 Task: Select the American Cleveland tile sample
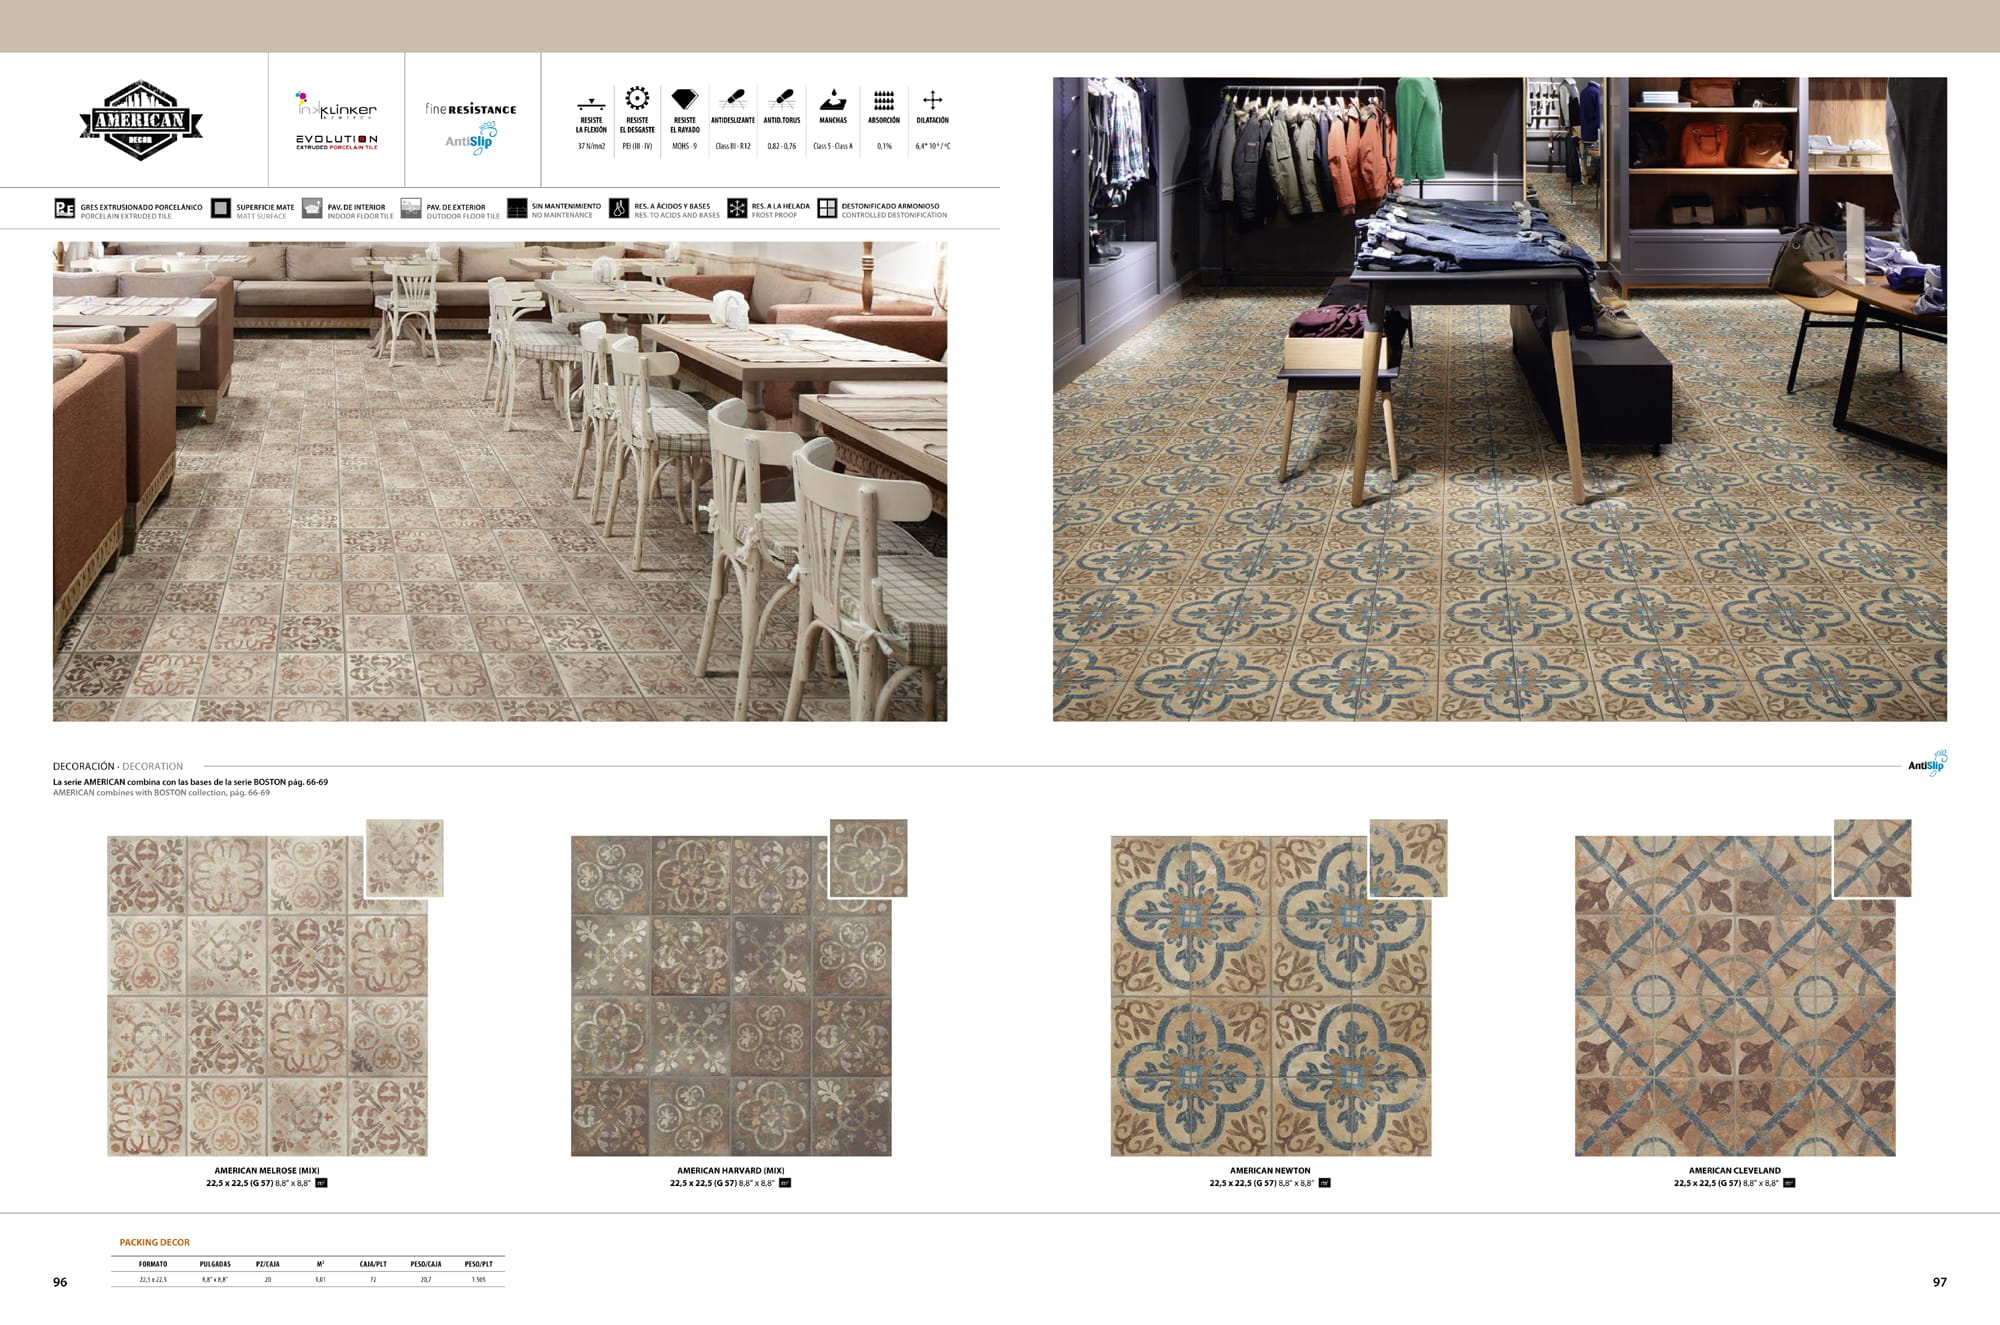[1734, 996]
